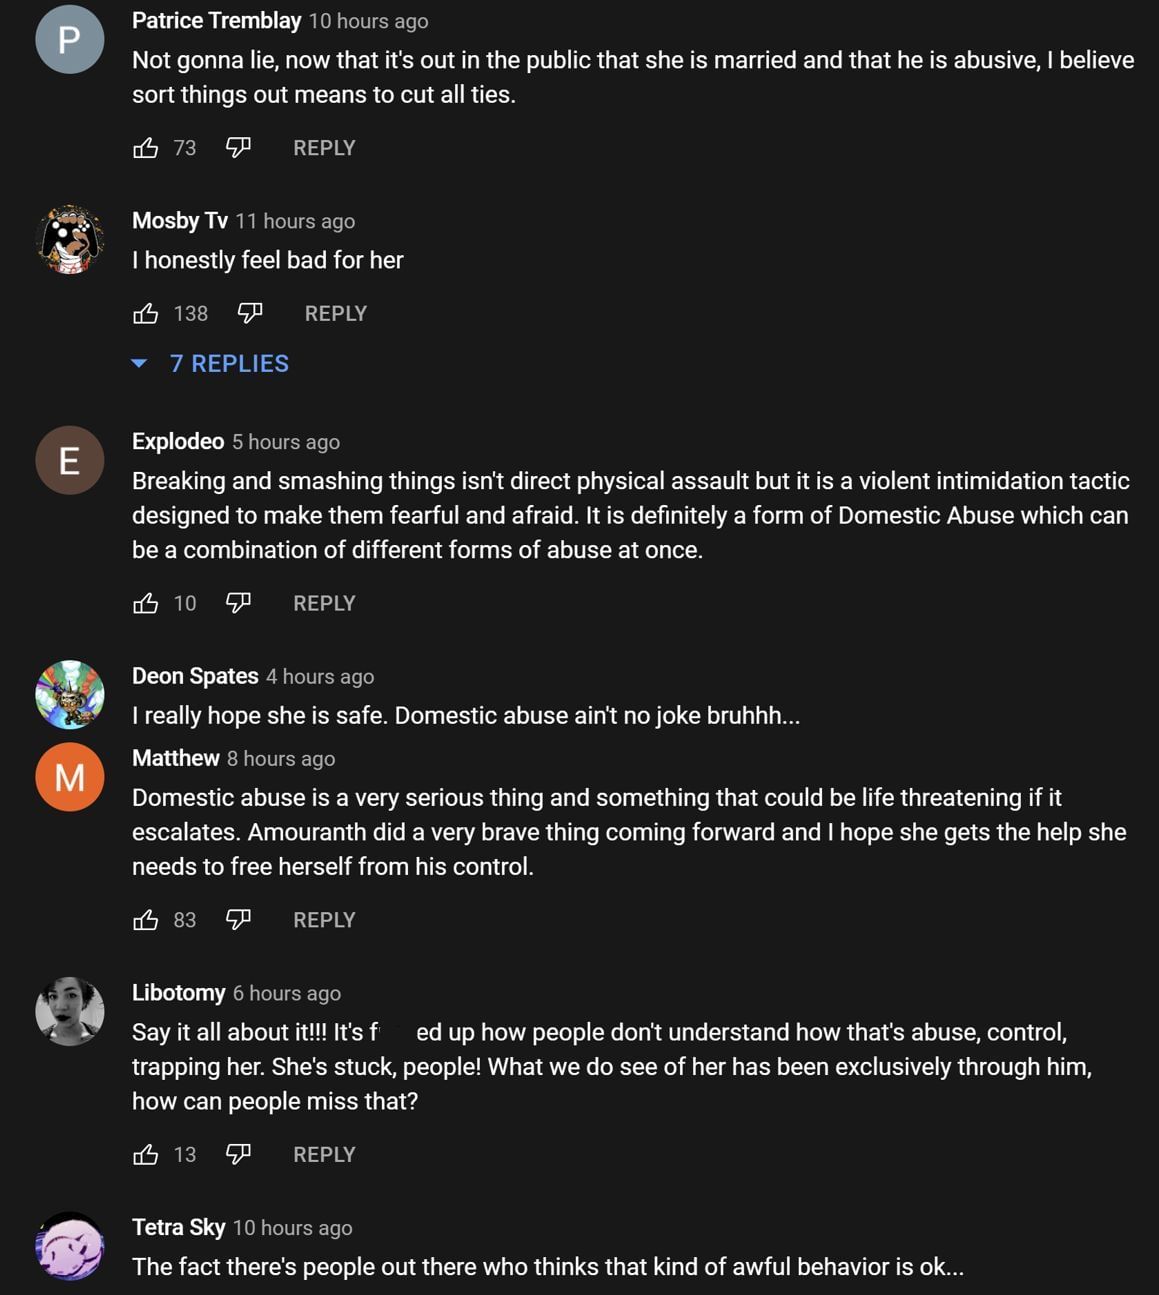
Task: Reply to Explodeo's comment
Action: coord(324,602)
